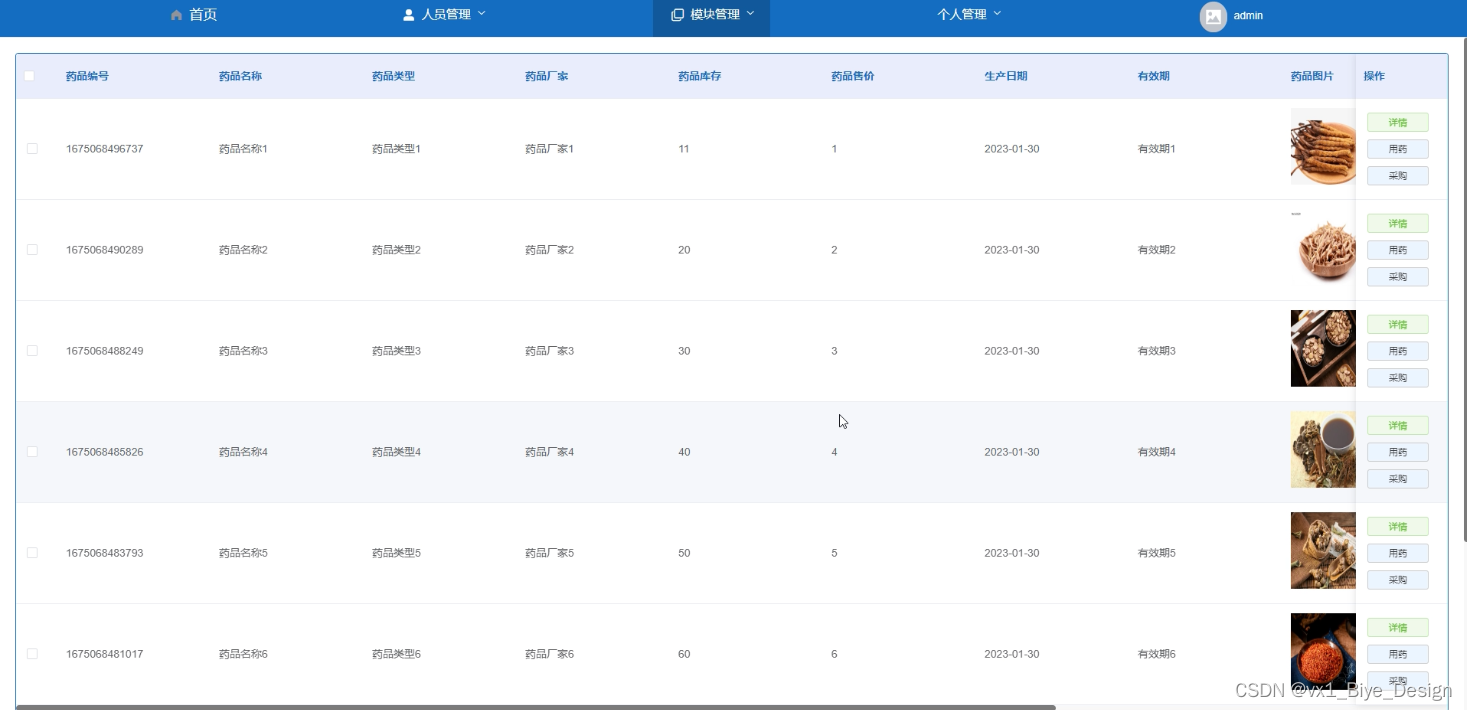Viewport: 1467px width, 710px height.
Task: Click the admin avatar image
Action: click(1213, 16)
